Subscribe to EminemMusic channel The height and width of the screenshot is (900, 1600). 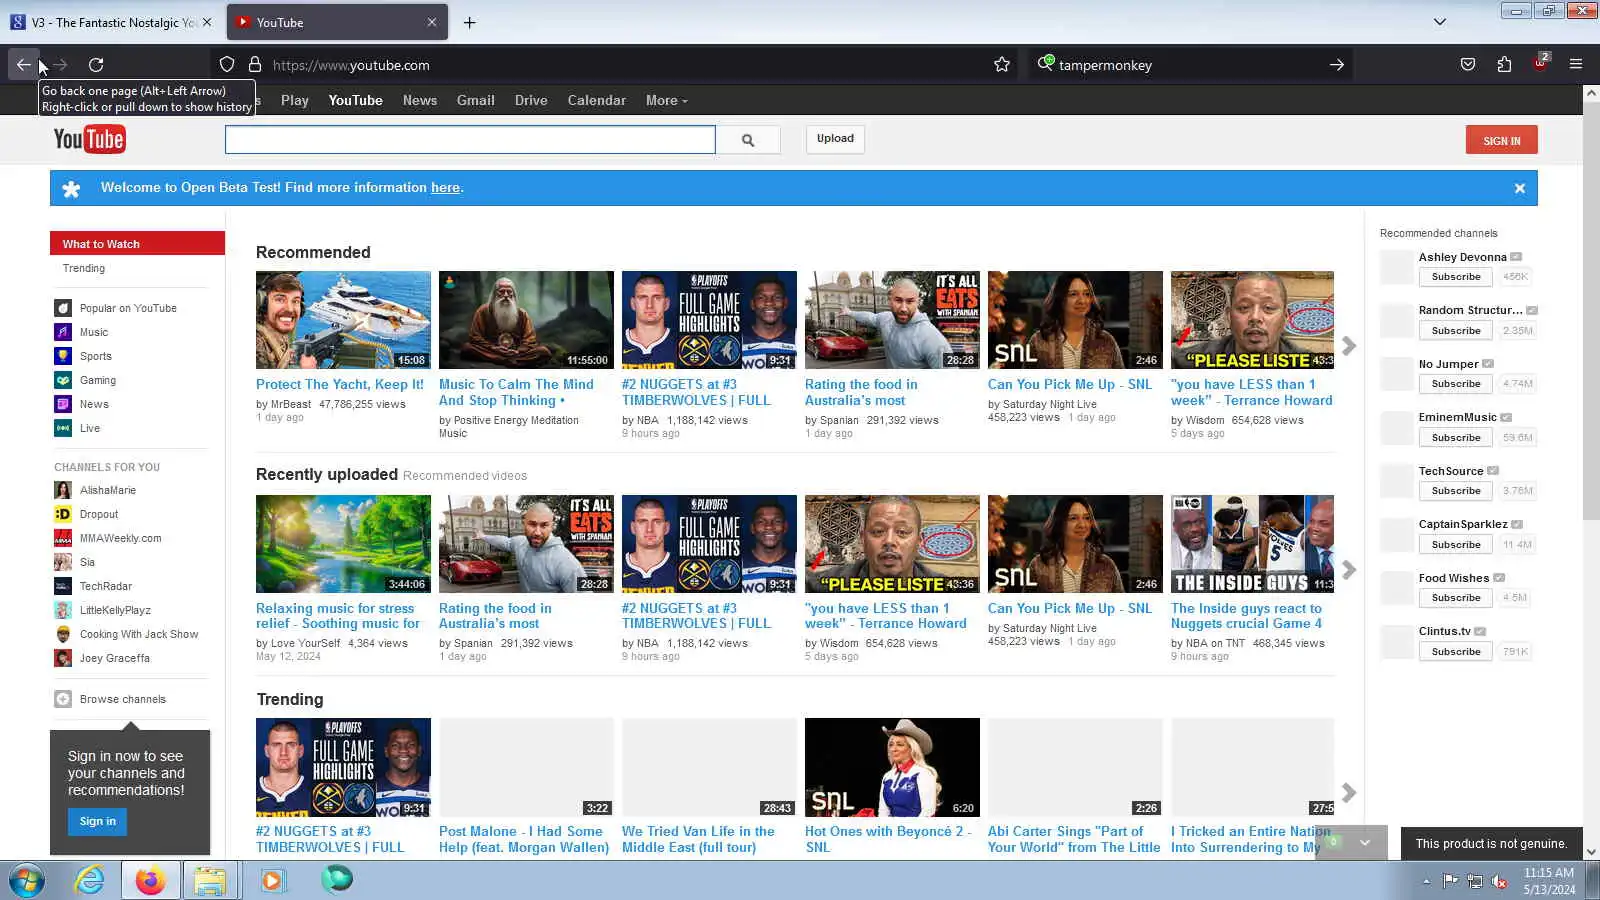pos(1456,438)
